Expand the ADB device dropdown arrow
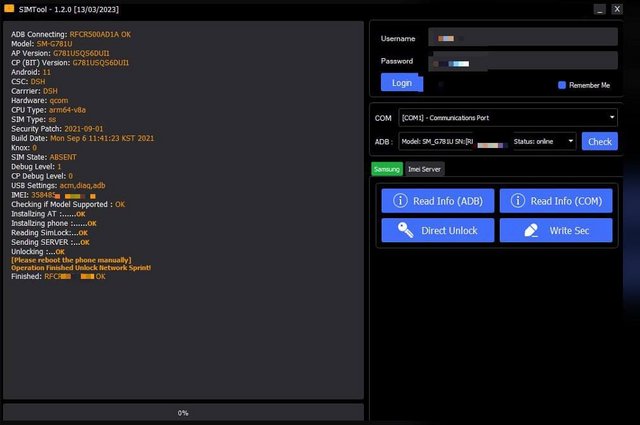640x425 pixels. tap(571, 141)
